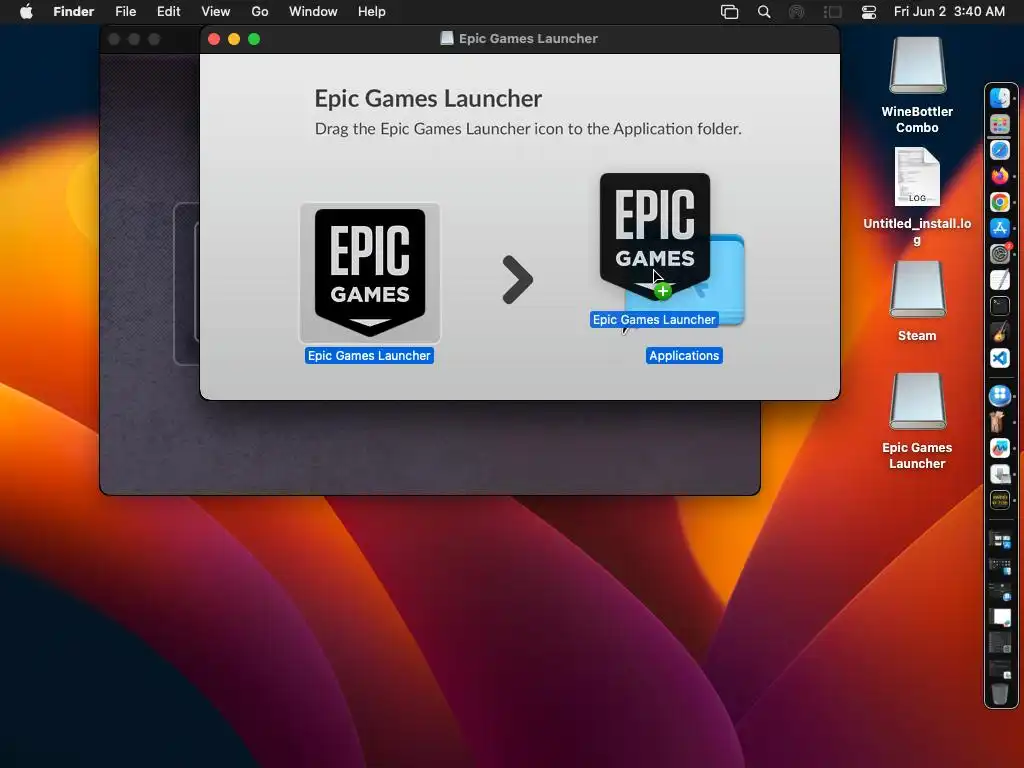Screen dimensions: 1024x768
Task: Open TextEdit from the Dock
Action: [1000, 280]
